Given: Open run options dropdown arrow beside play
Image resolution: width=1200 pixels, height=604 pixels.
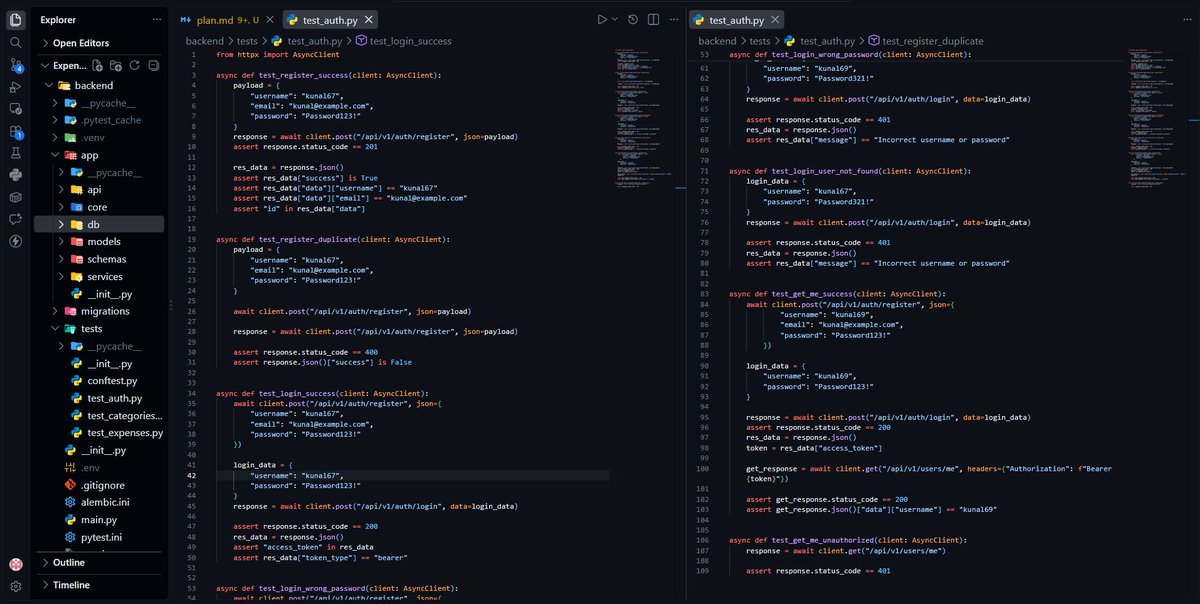Looking at the screenshot, I should coord(613,19).
